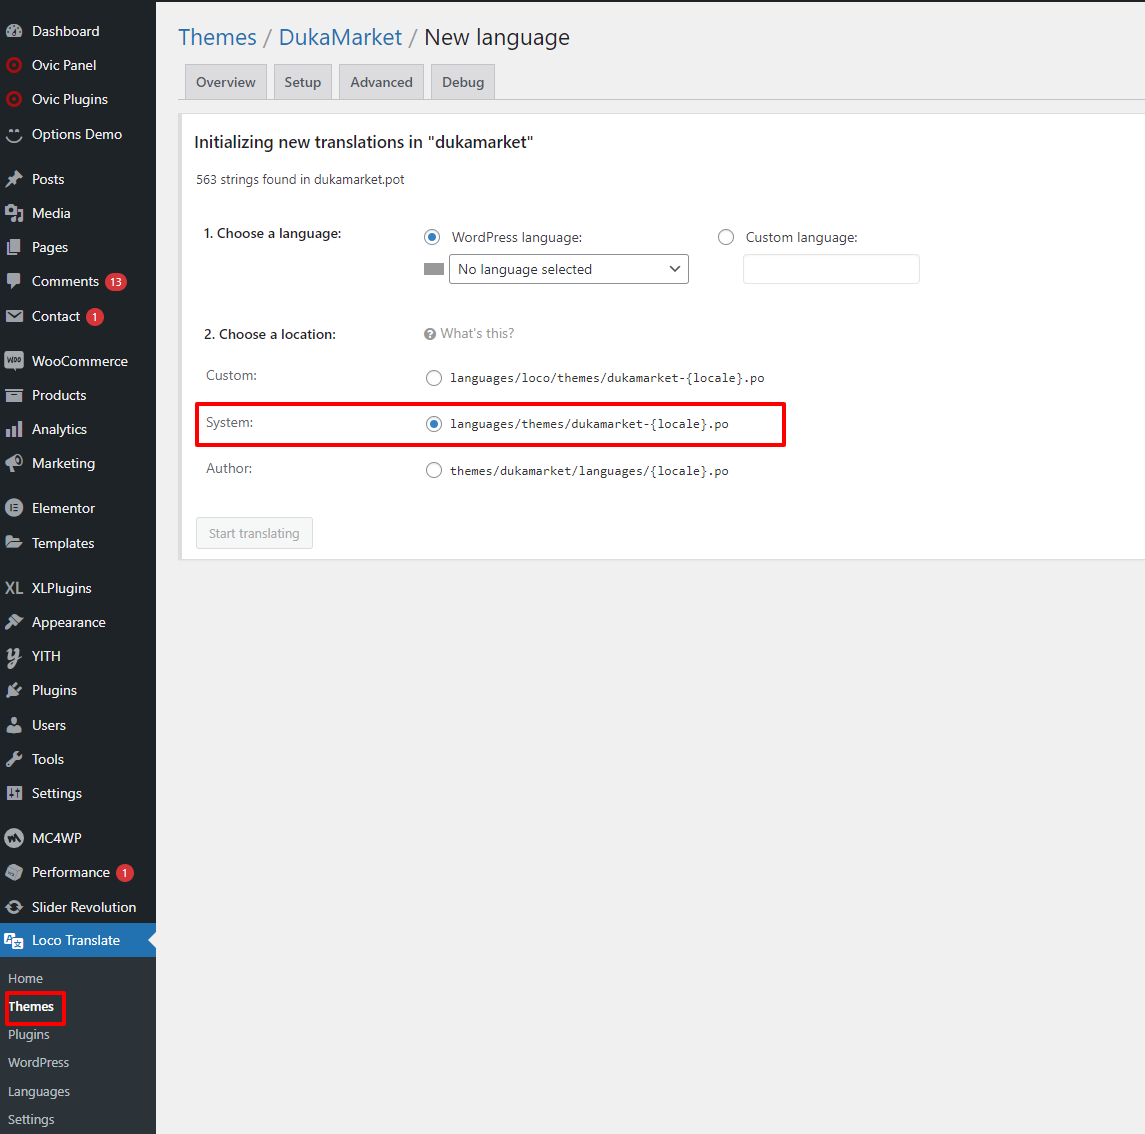Switch to the Setup tab
This screenshot has width=1145, height=1134.
coord(302,82)
